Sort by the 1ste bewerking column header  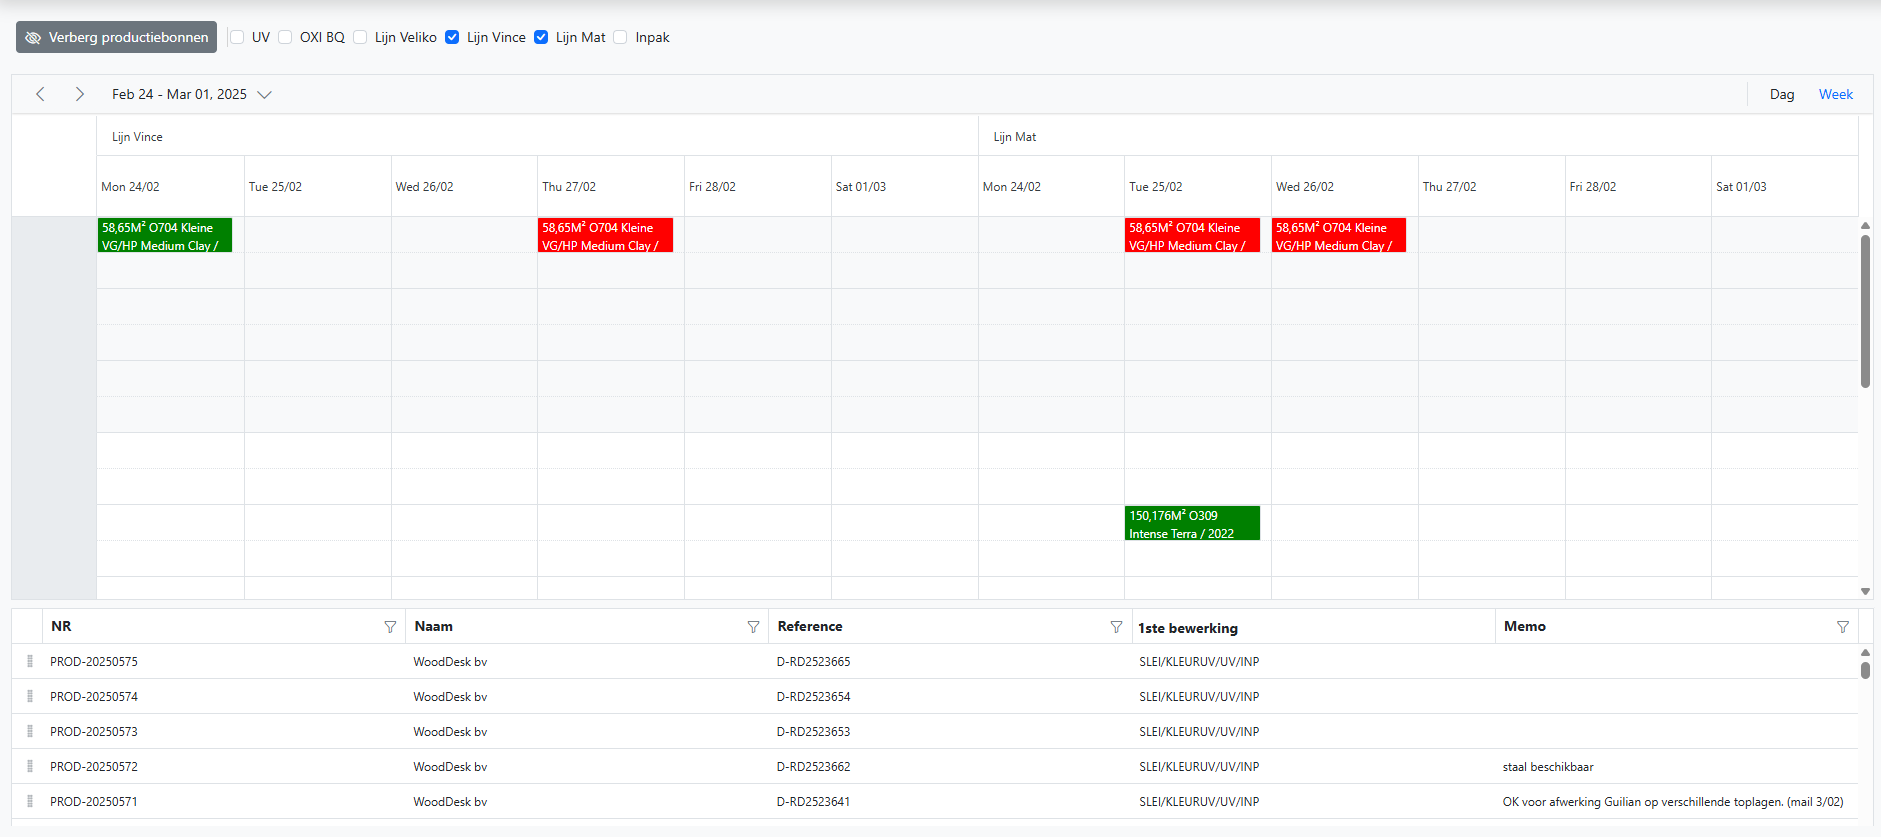click(x=1187, y=628)
